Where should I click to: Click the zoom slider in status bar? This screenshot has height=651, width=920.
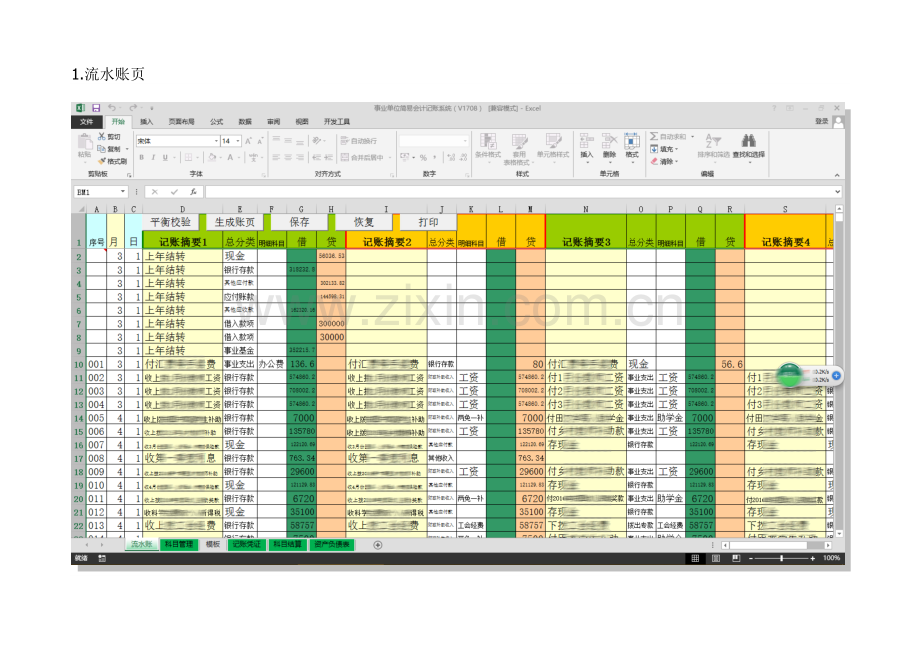[783, 558]
